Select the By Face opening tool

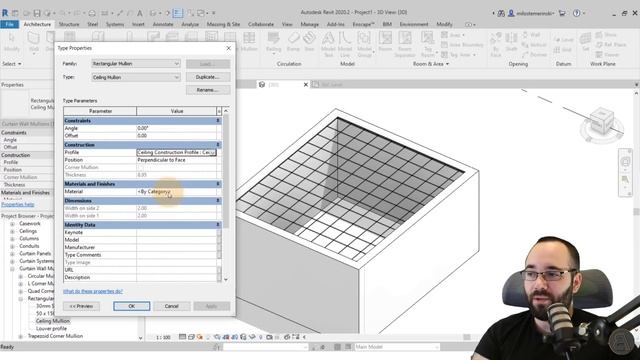click(496, 44)
